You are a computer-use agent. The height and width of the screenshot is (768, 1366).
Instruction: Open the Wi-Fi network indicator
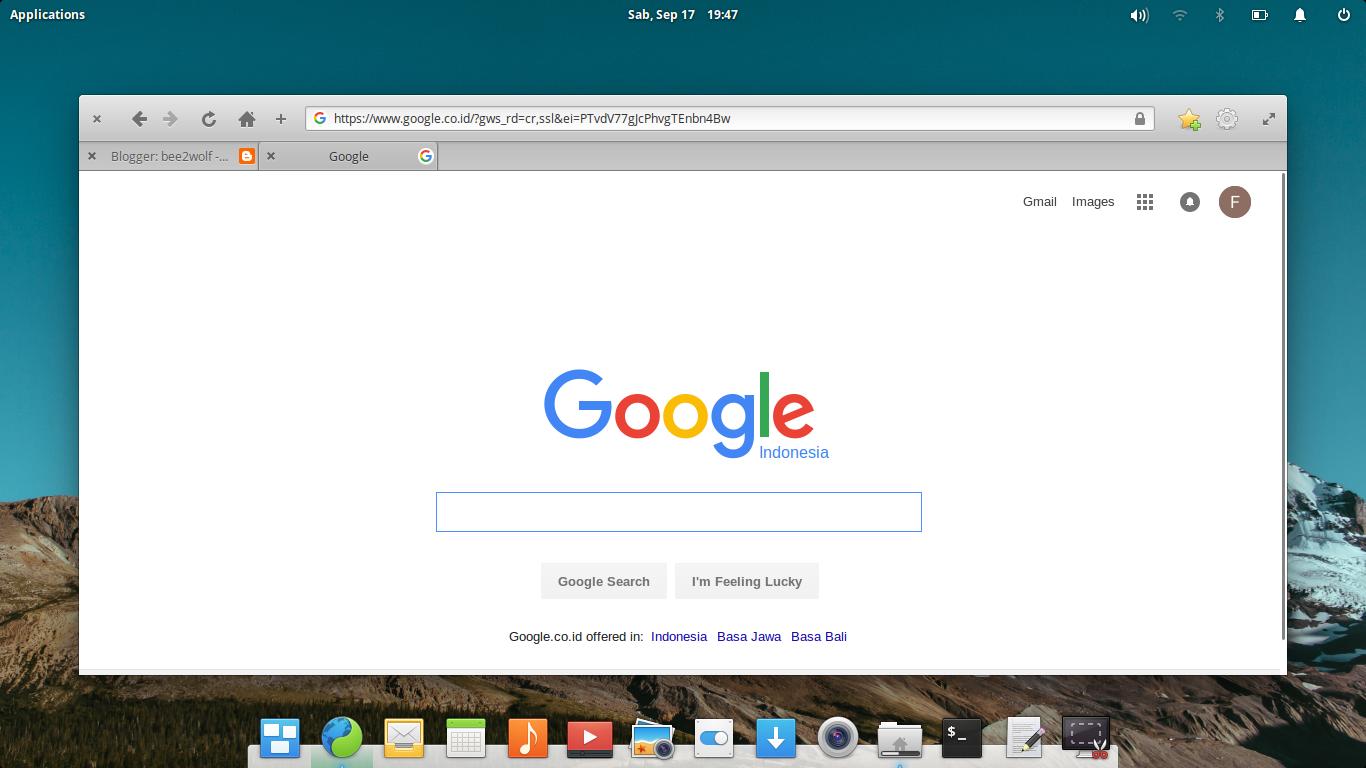1180,15
